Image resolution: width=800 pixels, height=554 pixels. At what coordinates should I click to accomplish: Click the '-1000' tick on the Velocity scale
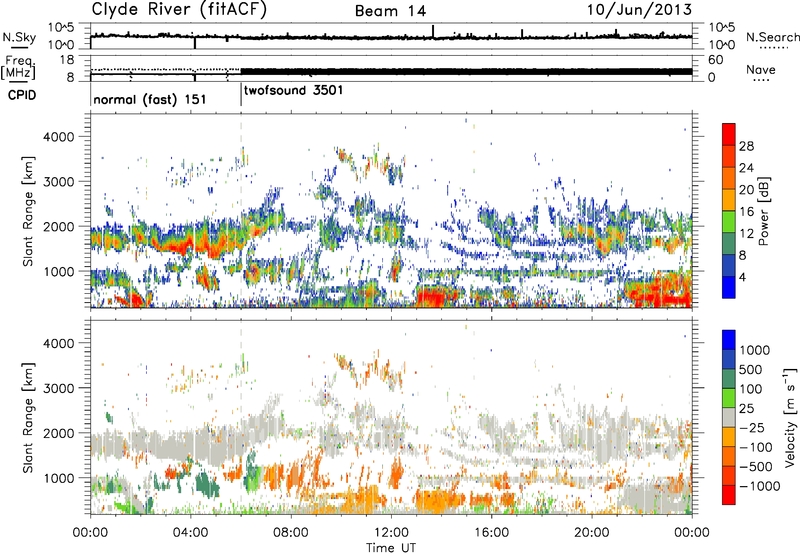(x=760, y=486)
